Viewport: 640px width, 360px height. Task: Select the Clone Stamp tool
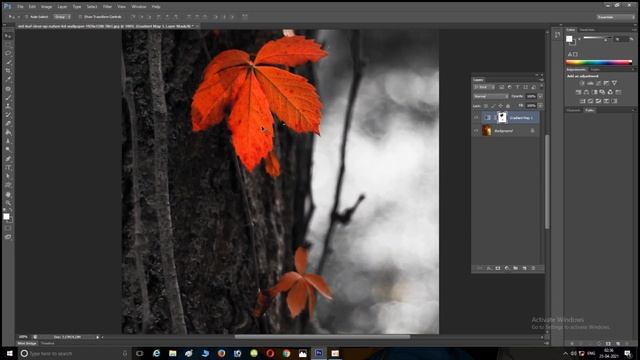click(x=8, y=106)
